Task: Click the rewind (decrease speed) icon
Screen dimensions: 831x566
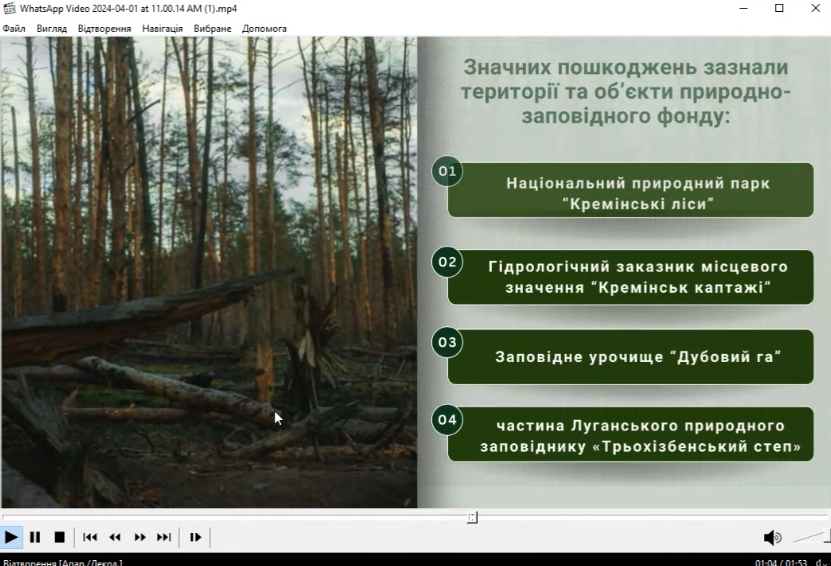Action: 115,537
